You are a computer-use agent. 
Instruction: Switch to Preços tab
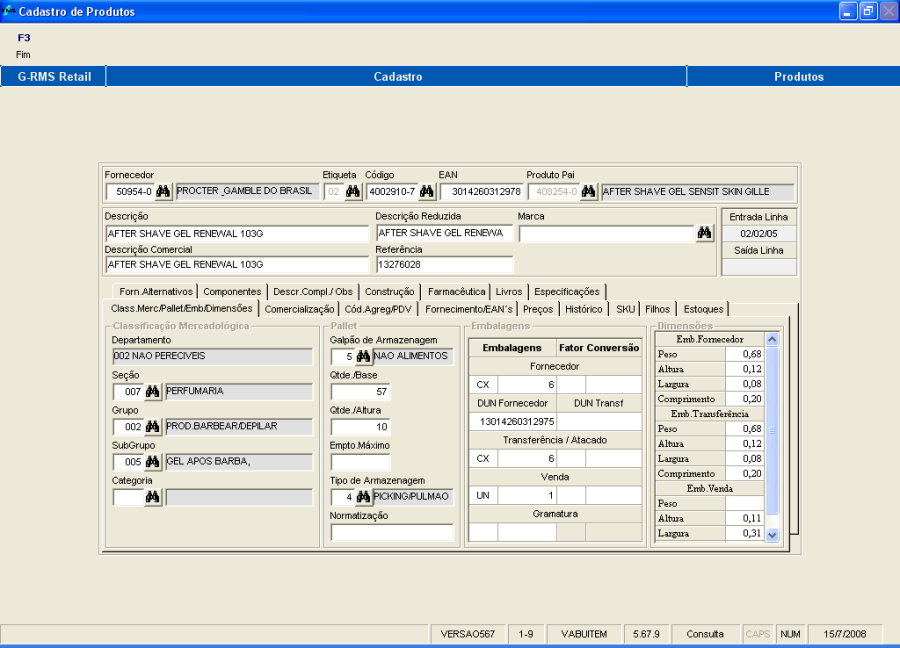coord(538,309)
